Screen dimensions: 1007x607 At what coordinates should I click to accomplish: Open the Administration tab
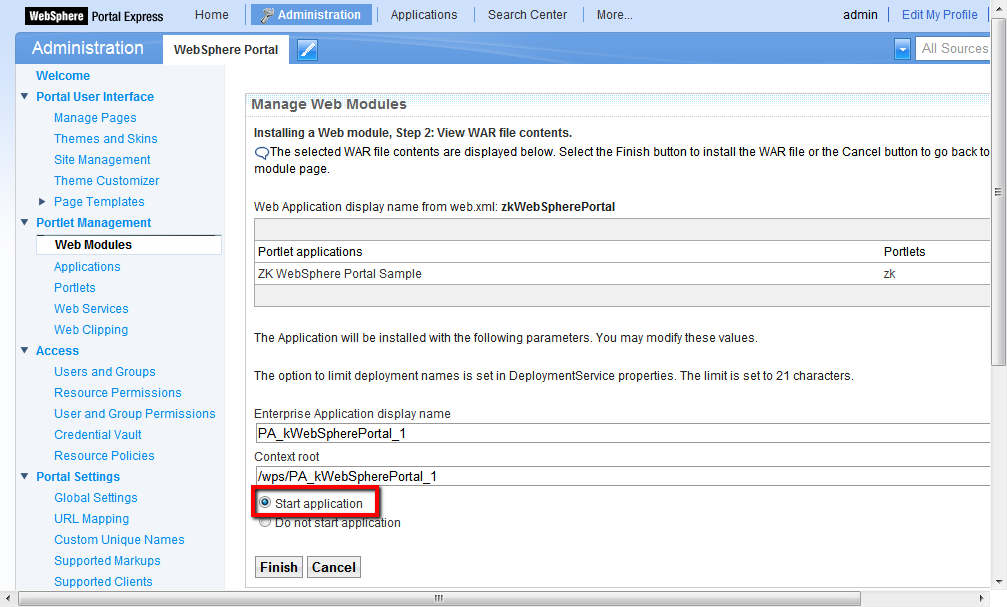[311, 15]
